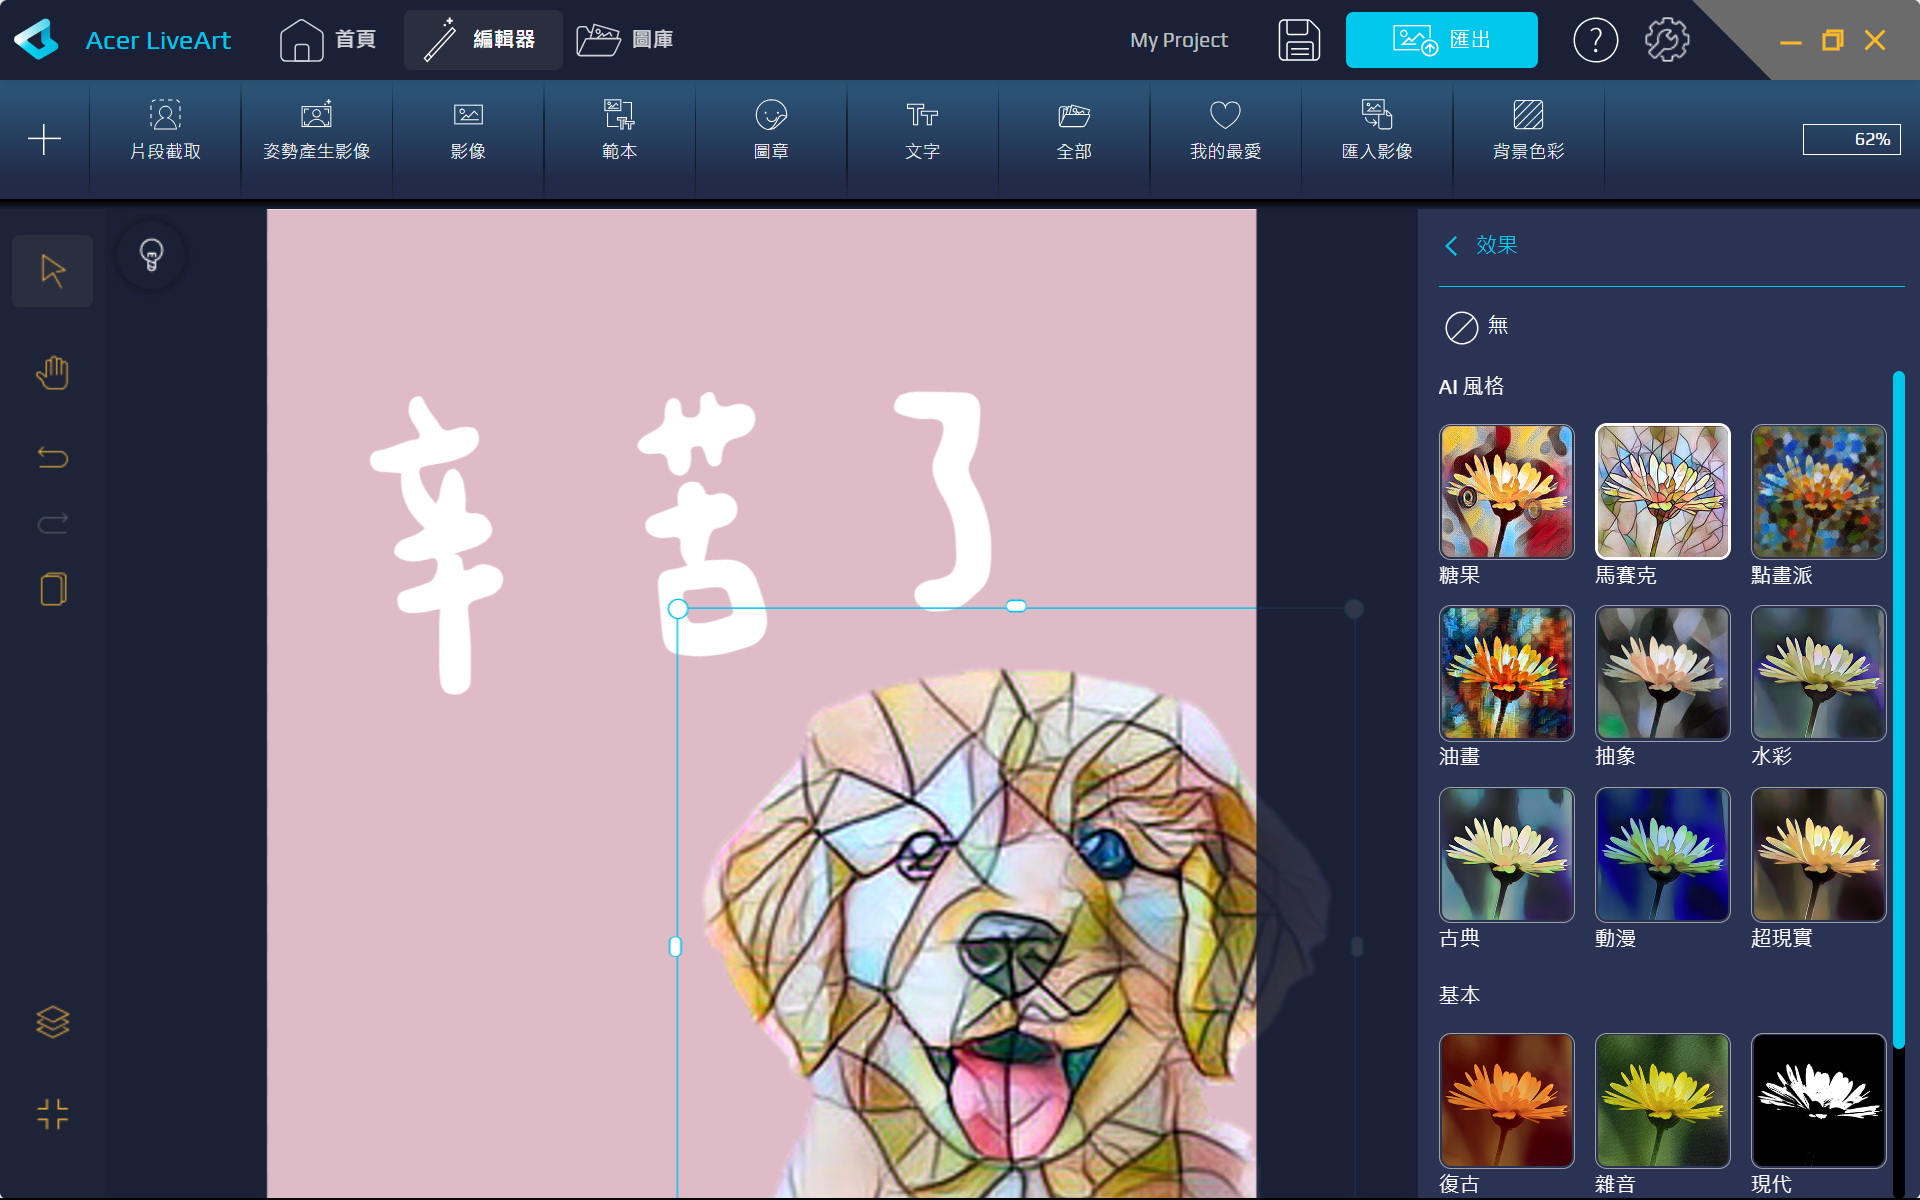Switch to the 編輯器 editor tab
Viewport: 1920px width, 1200px height.
[482, 40]
